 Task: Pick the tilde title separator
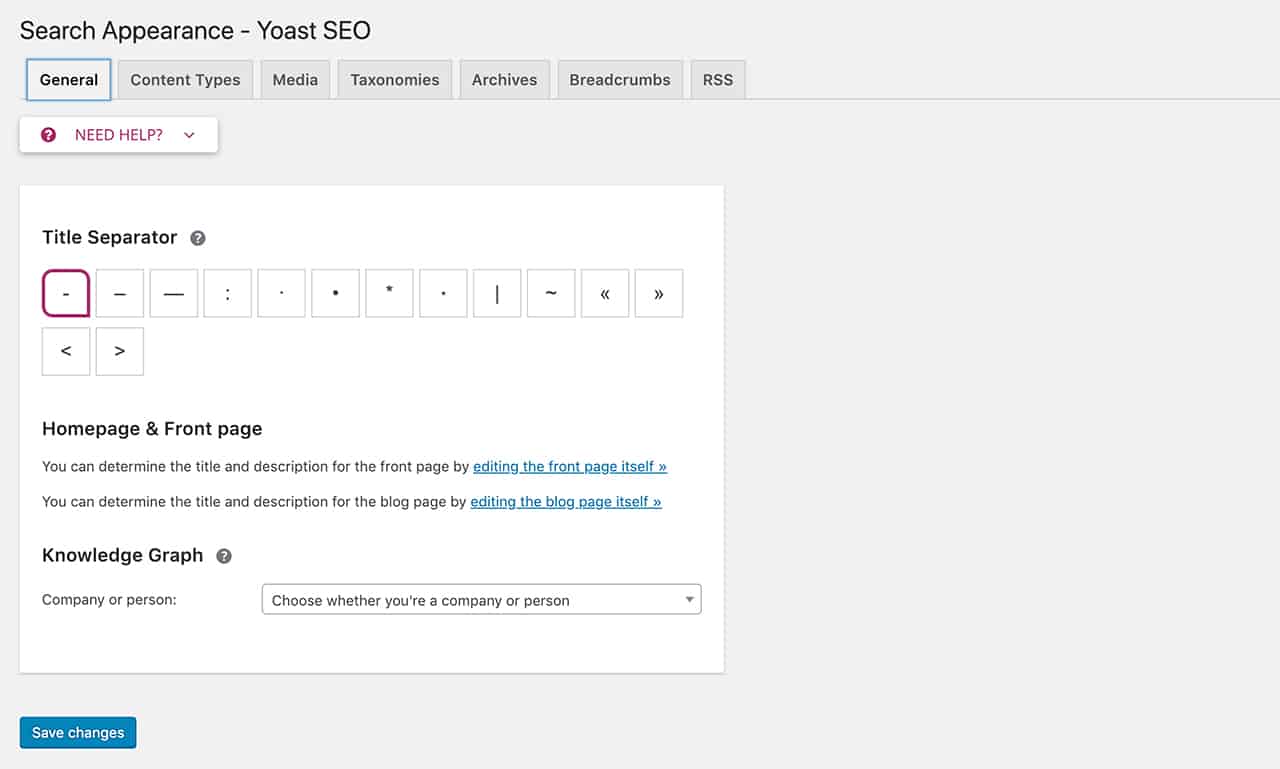pyautogui.click(x=552, y=293)
